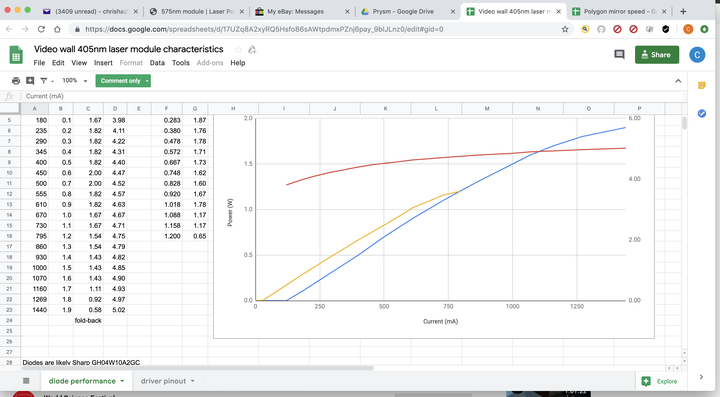This screenshot has height=397, width=720.
Task: Open the Help menu
Action: click(x=237, y=63)
